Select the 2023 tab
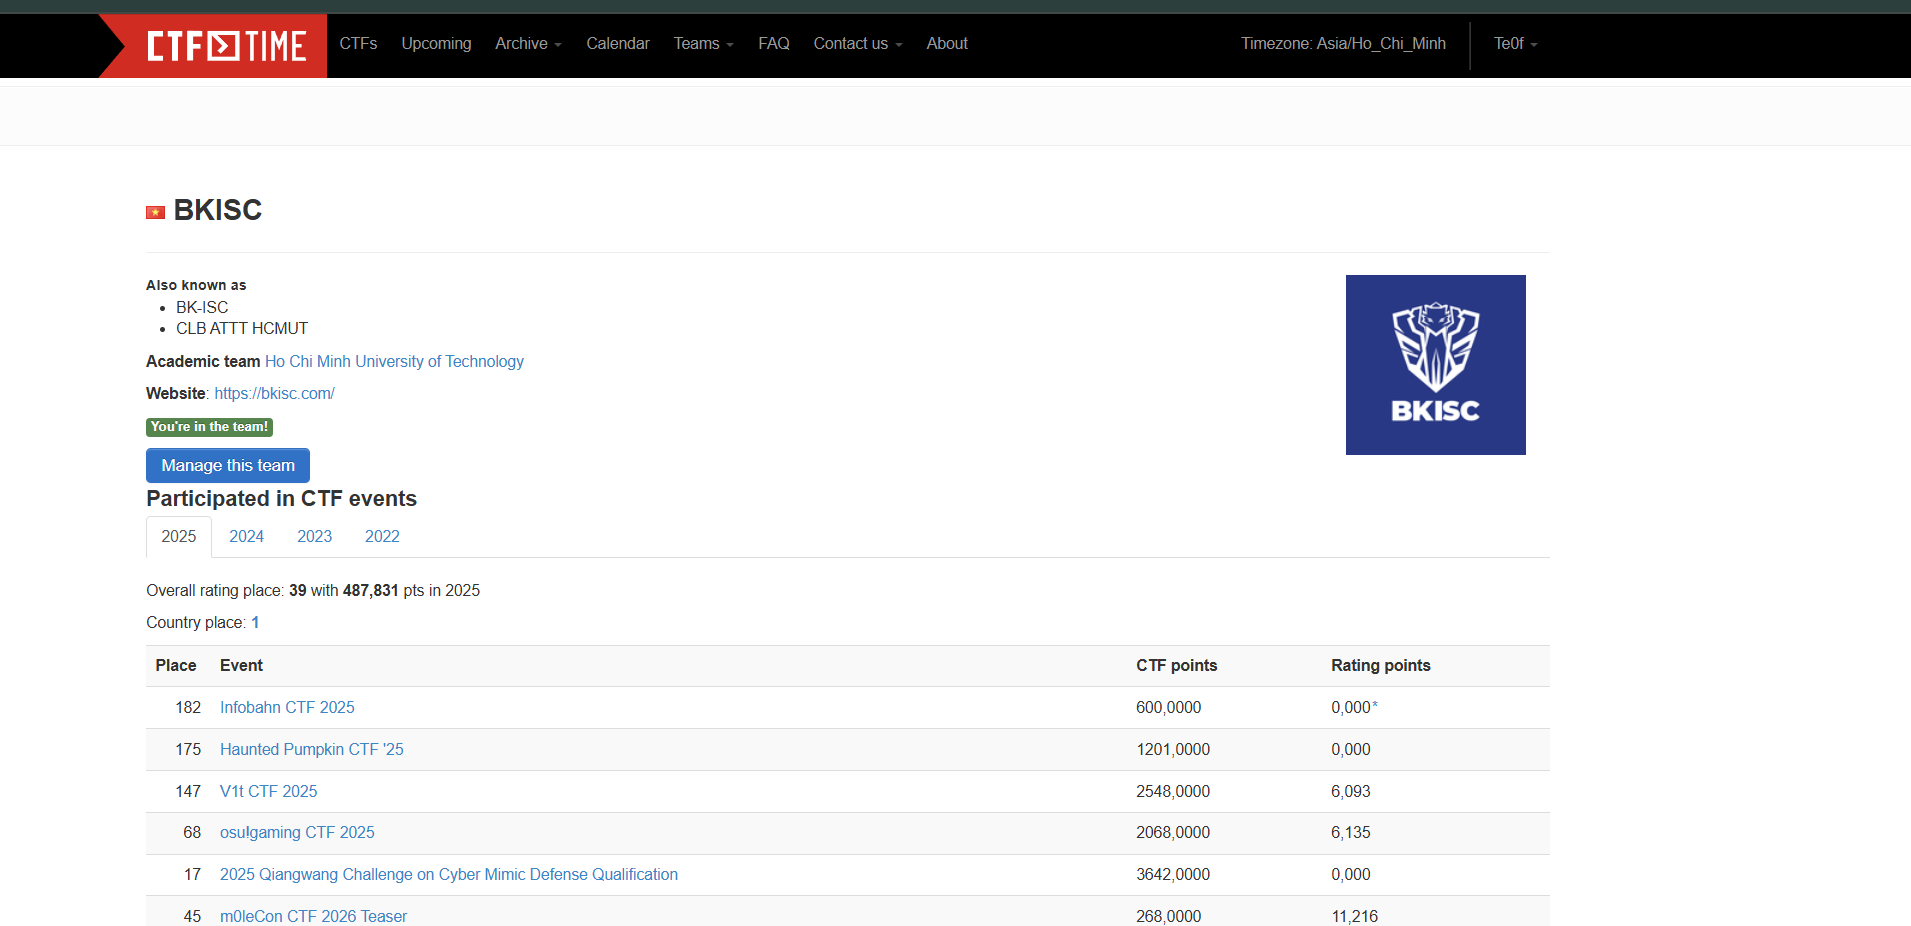 314,537
